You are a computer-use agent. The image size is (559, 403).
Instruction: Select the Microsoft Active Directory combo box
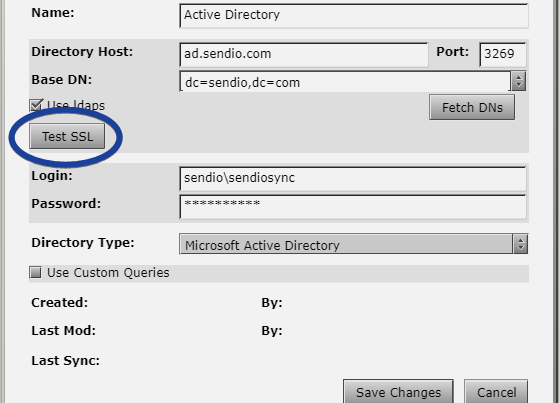(353, 244)
